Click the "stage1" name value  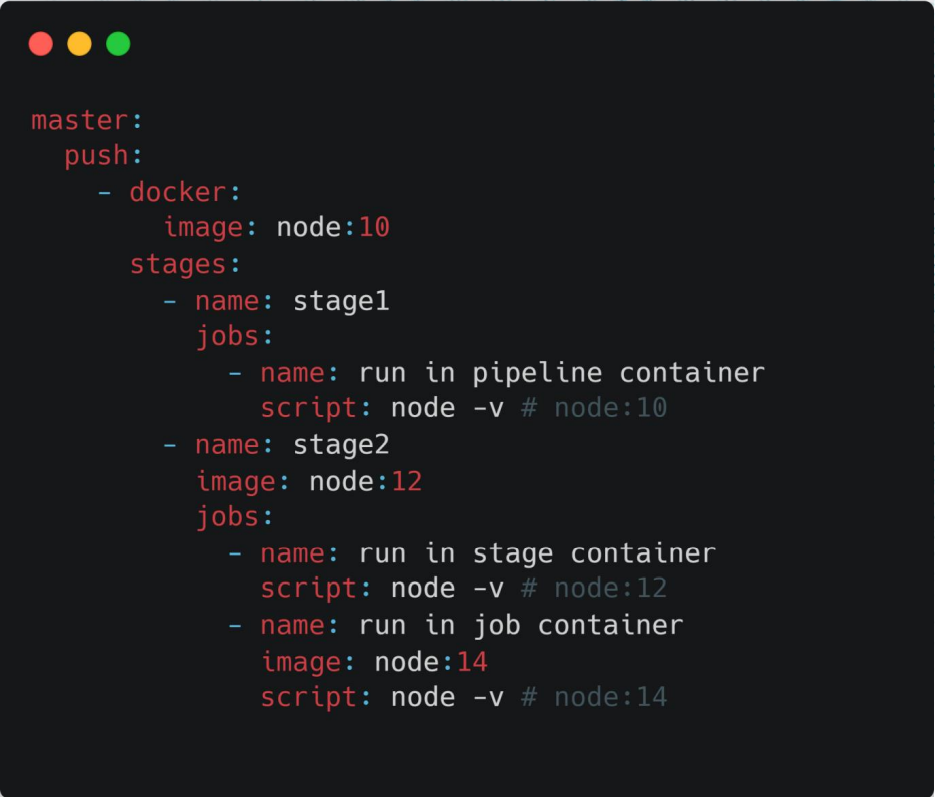(x=341, y=301)
